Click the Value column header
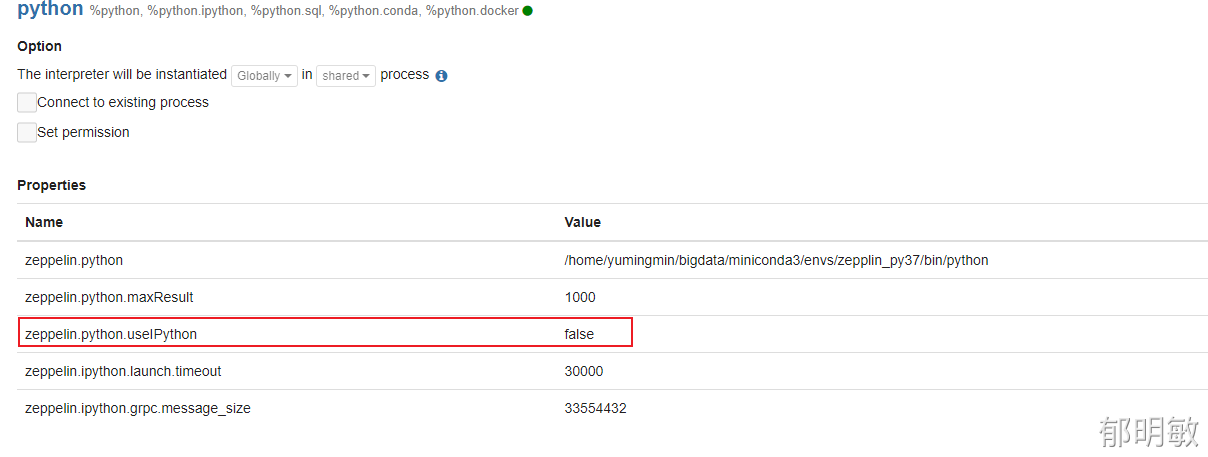 pyautogui.click(x=583, y=222)
